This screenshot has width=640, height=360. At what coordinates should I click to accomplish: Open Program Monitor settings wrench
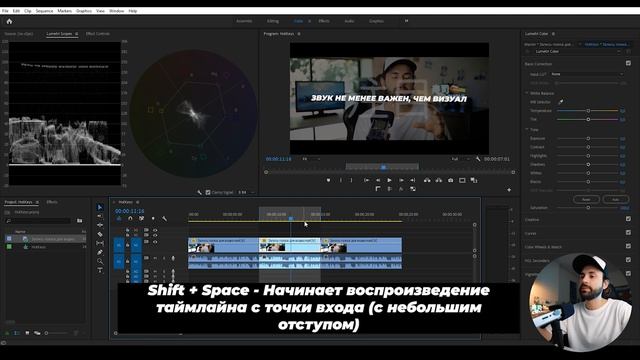click(478, 159)
